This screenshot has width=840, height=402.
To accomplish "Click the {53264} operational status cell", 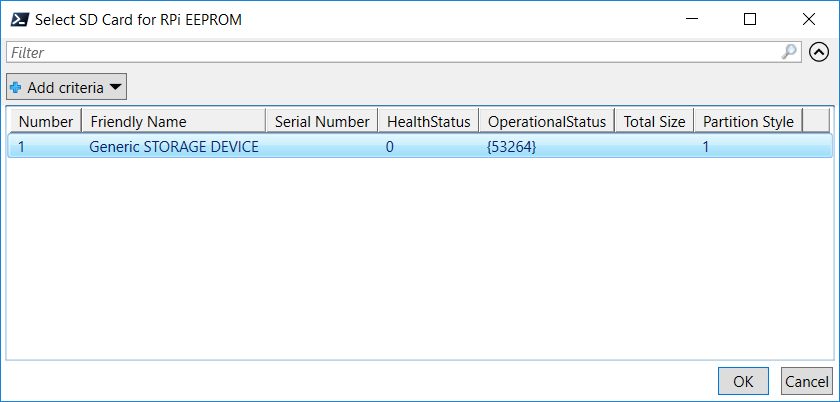I will coord(511,146).
